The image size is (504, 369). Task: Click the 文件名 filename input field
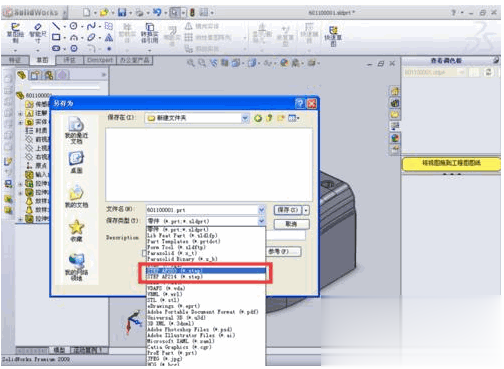[202, 210]
